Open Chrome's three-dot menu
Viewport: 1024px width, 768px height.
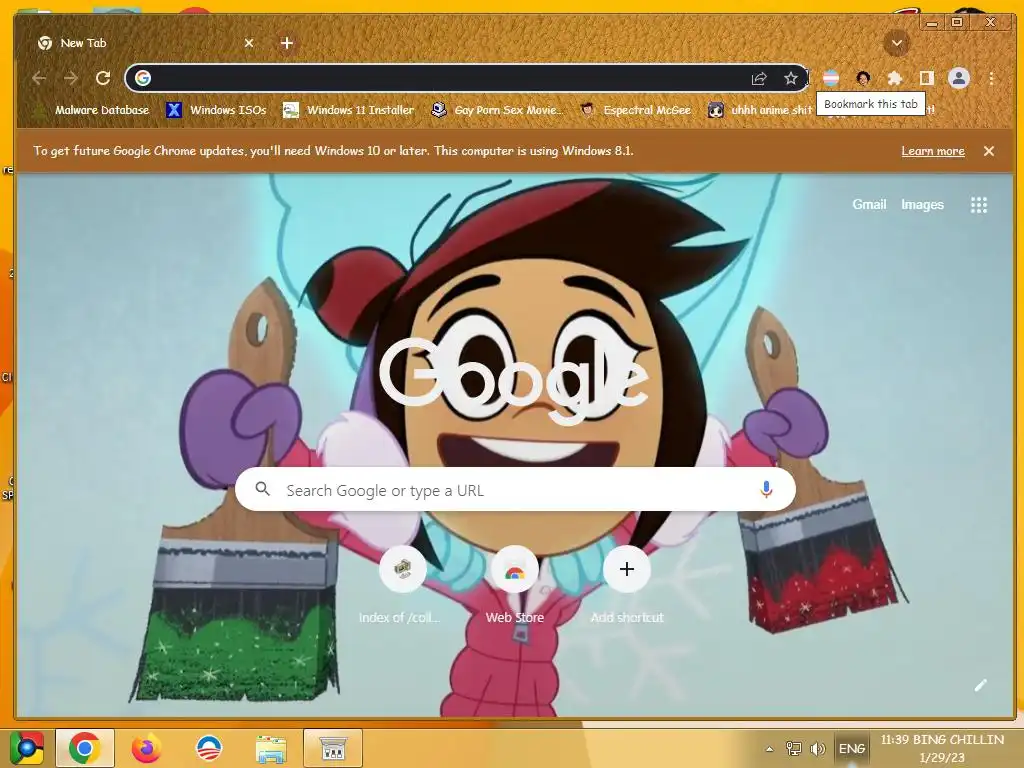[x=991, y=78]
